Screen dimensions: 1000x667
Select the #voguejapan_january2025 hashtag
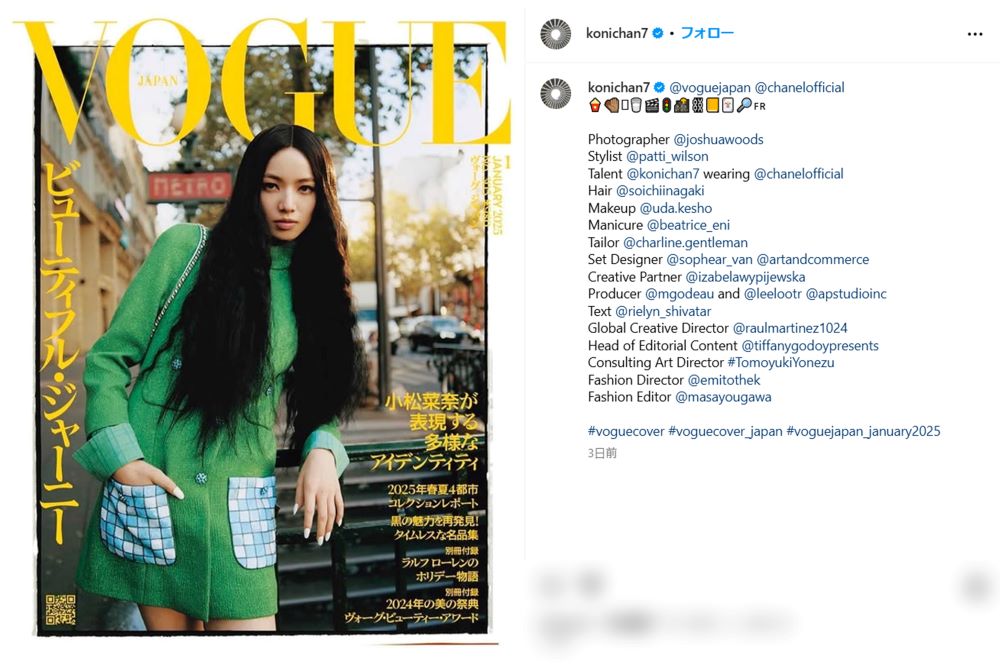(864, 431)
